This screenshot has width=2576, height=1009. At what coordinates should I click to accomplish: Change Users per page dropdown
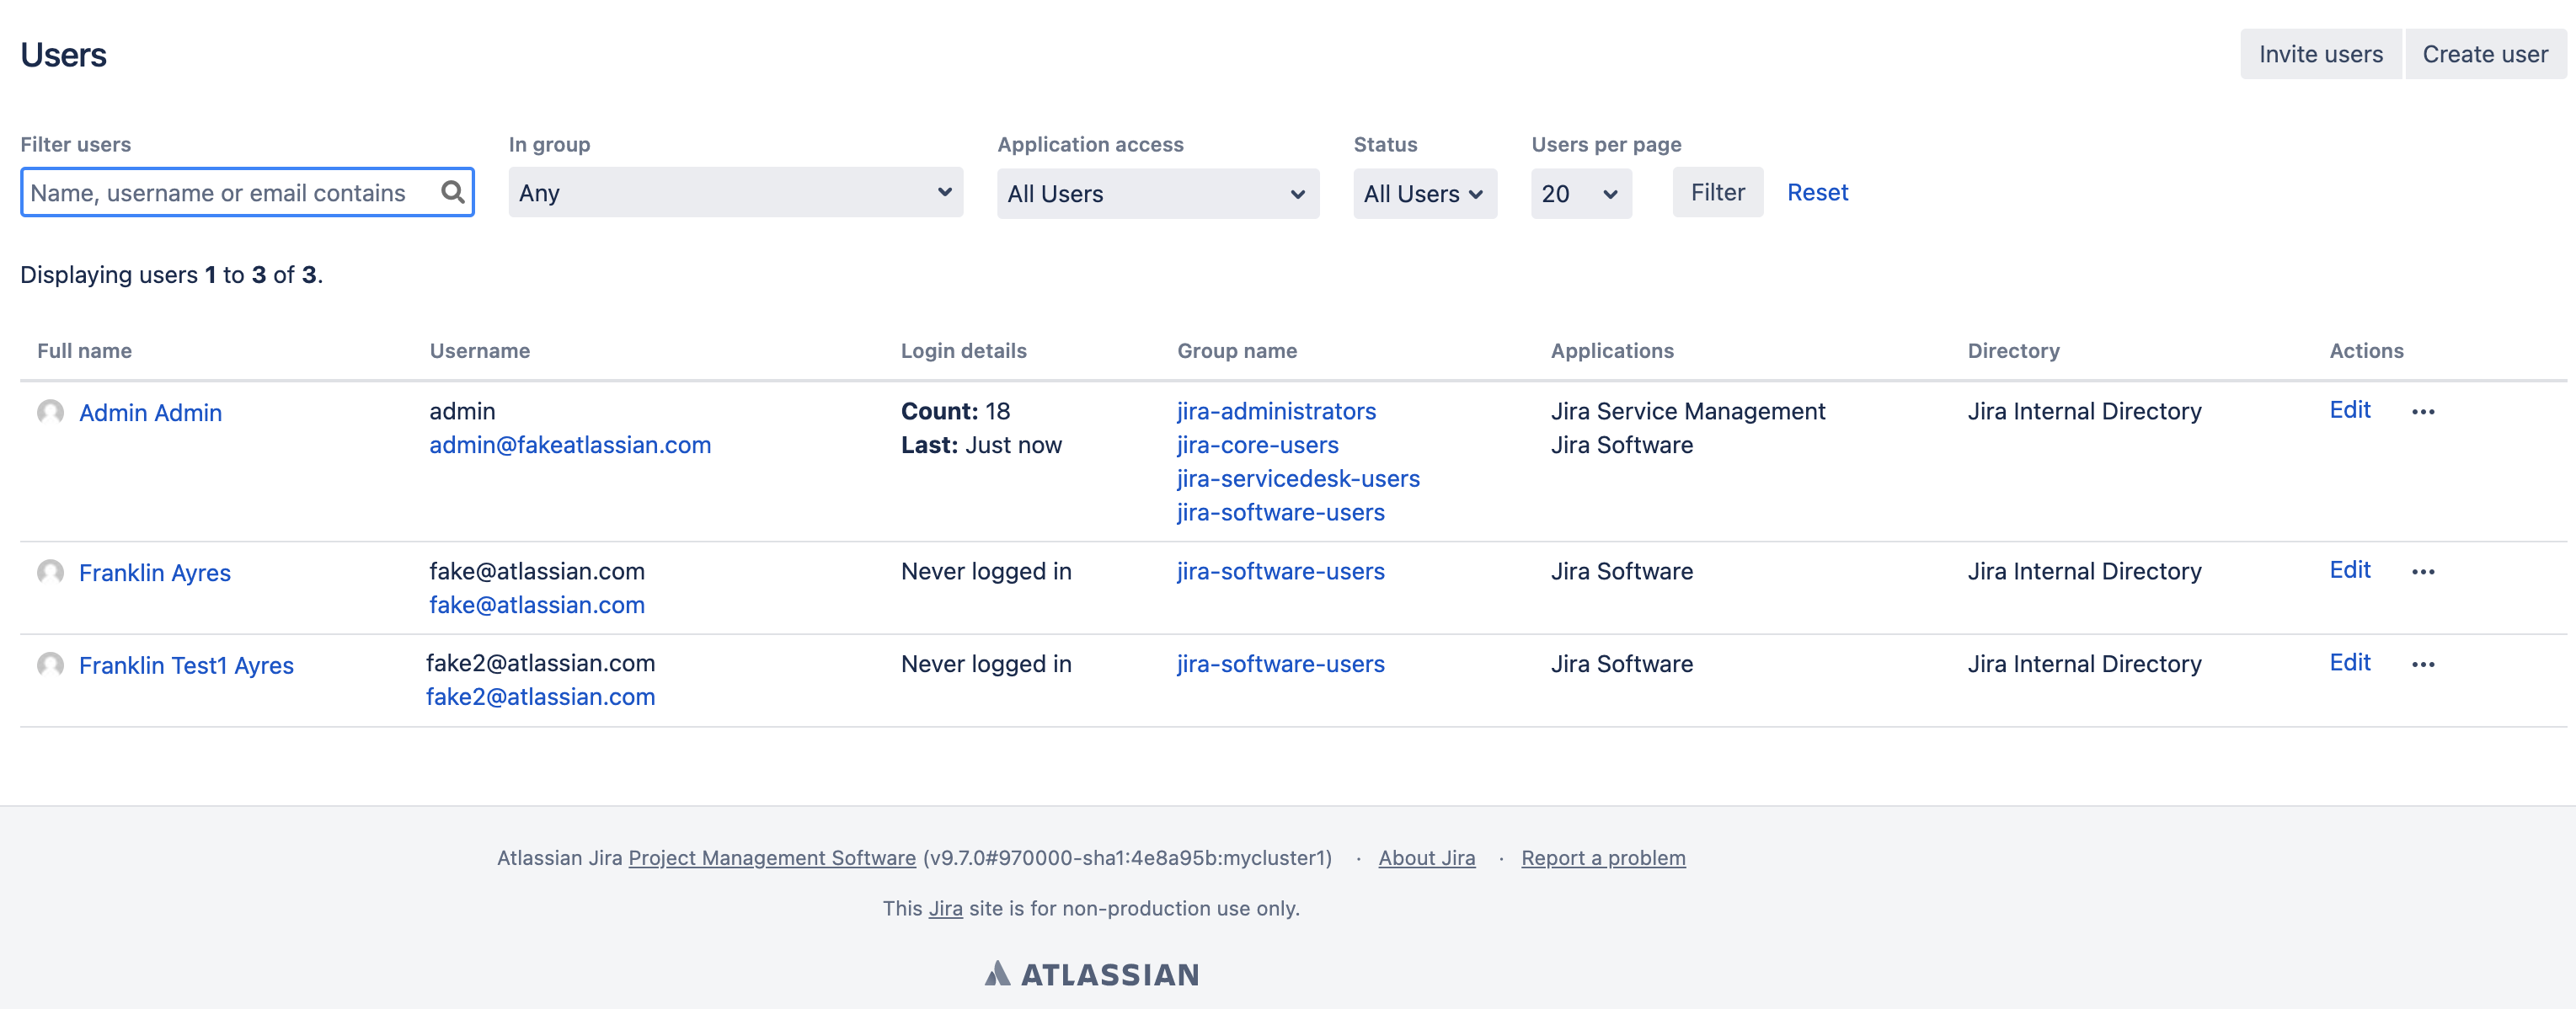pos(1580,193)
